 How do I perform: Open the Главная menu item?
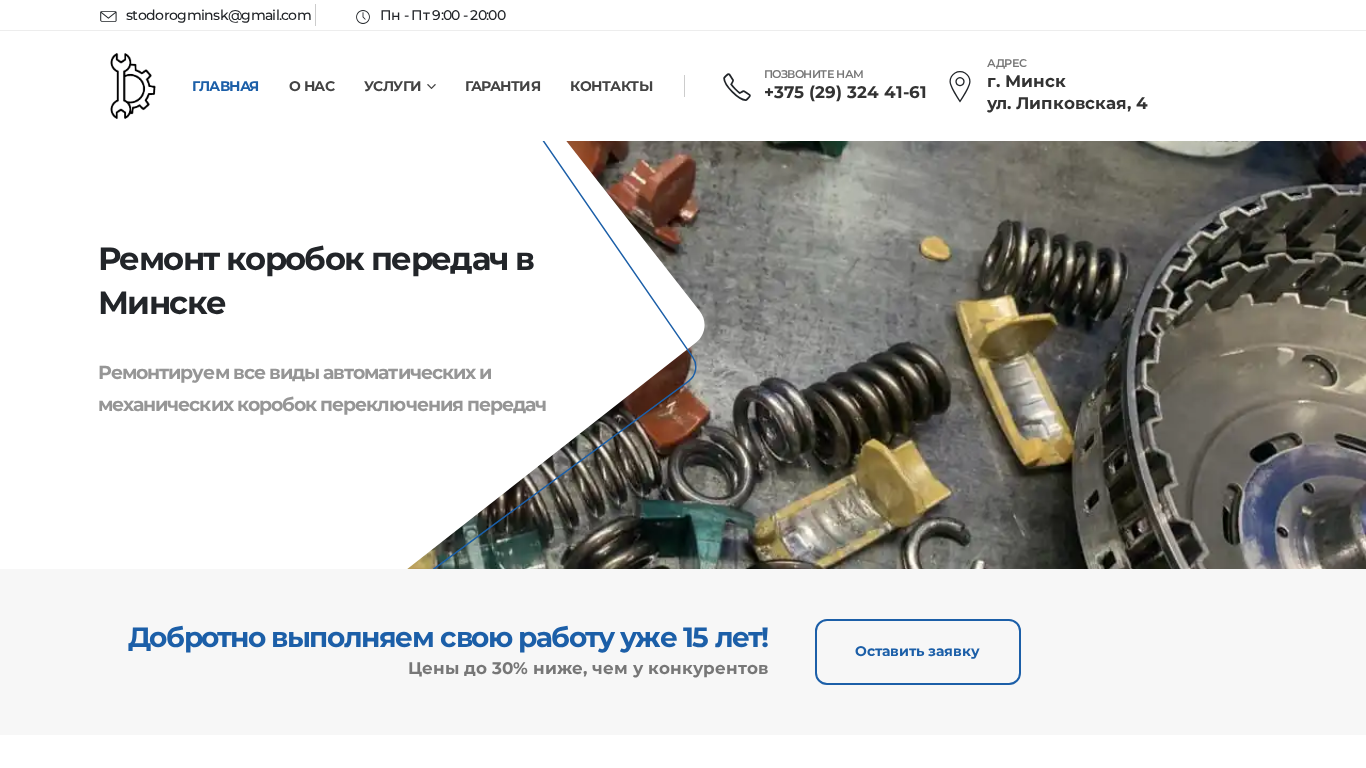click(x=225, y=86)
